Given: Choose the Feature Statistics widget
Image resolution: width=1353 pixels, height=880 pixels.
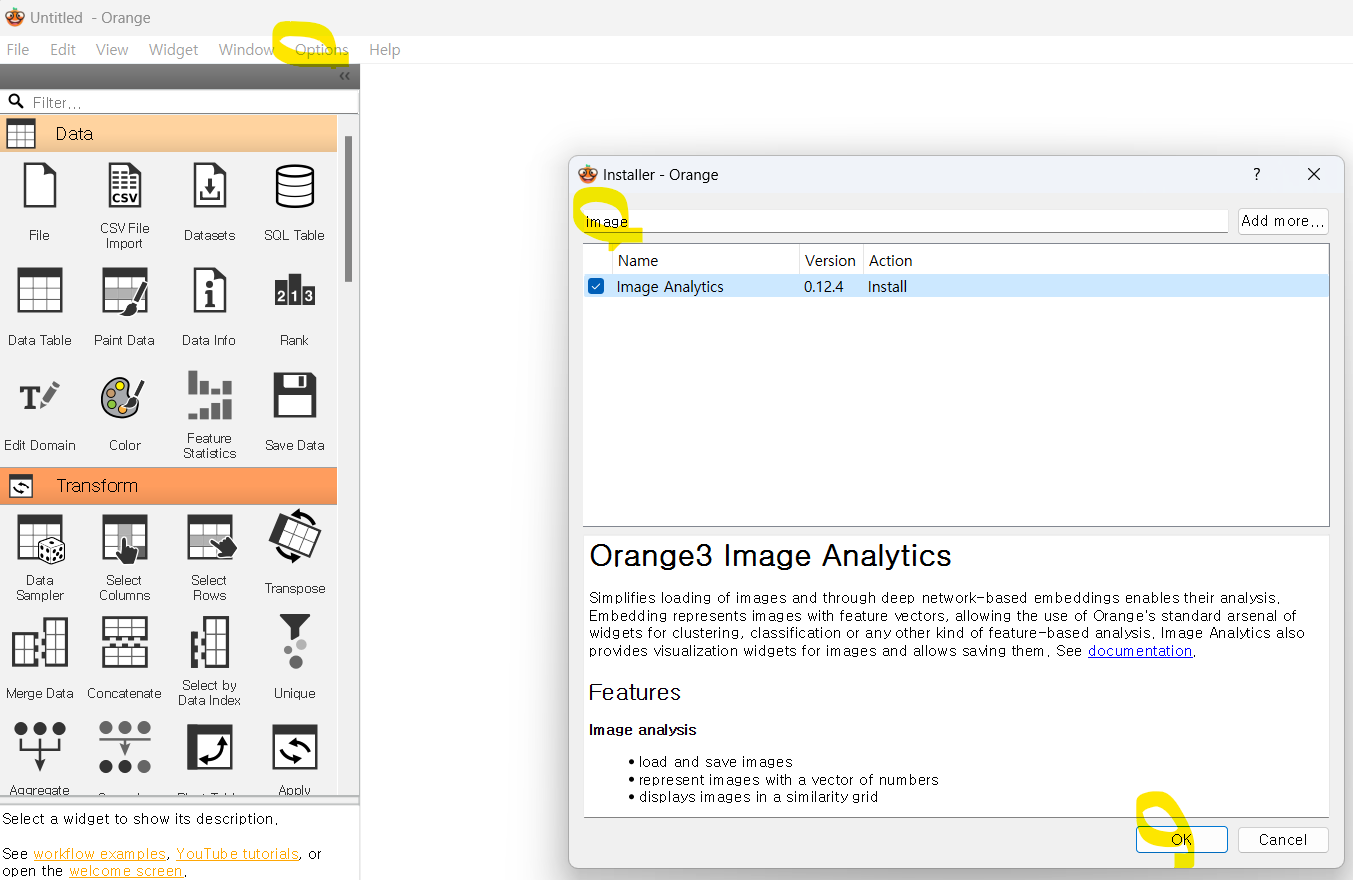Looking at the screenshot, I should [x=209, y=414].
